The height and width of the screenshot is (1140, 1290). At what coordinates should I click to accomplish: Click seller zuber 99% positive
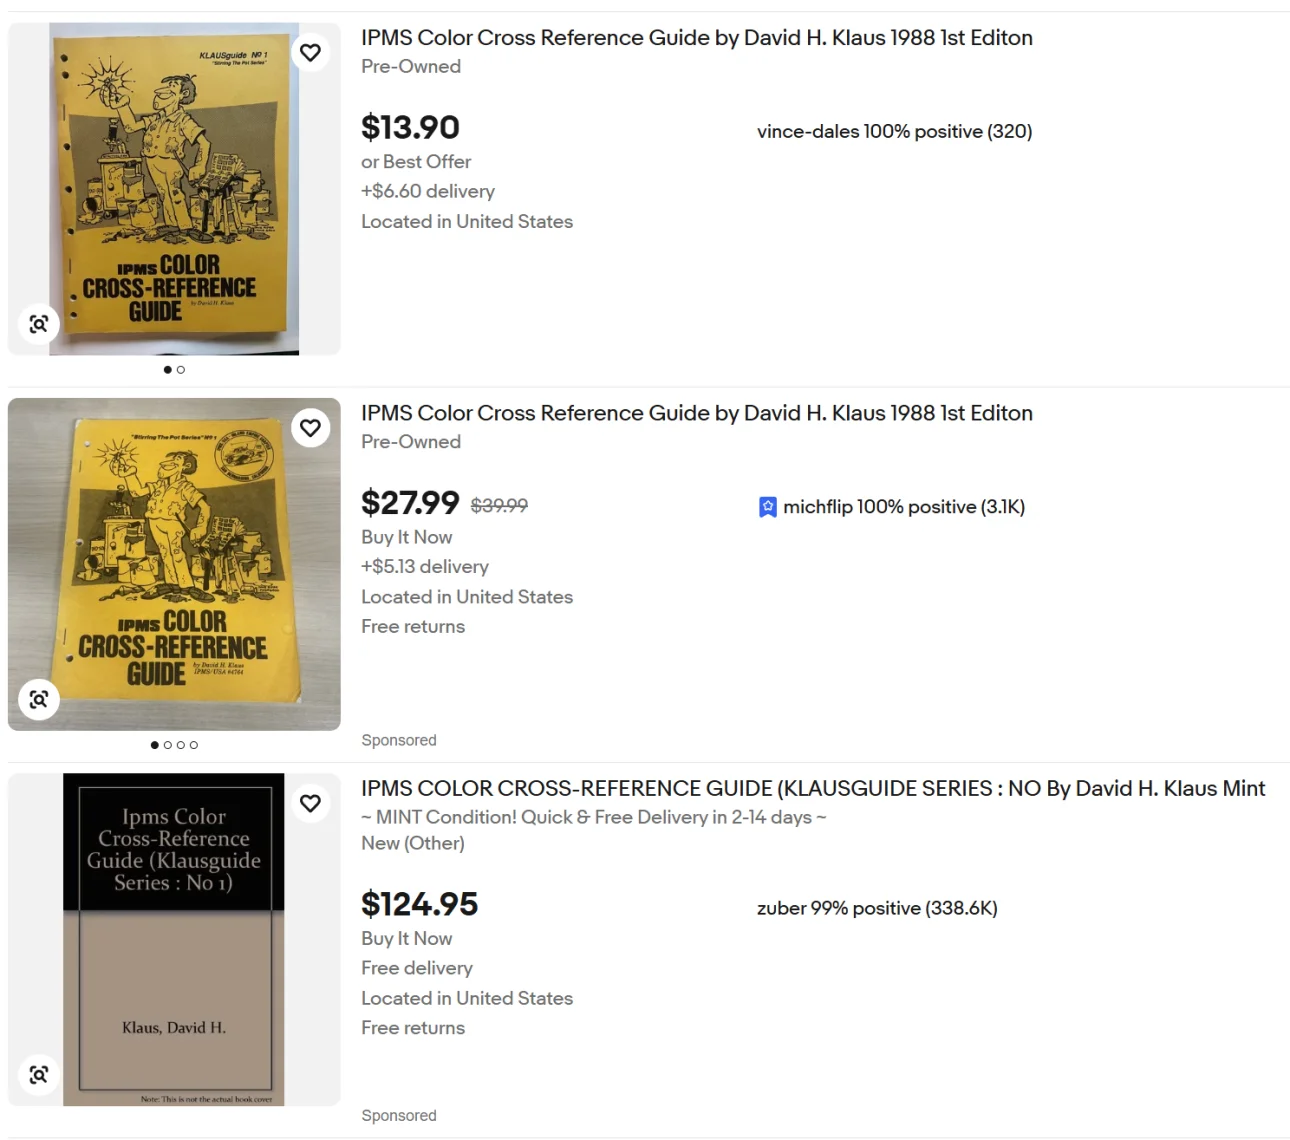pos(877,908)
